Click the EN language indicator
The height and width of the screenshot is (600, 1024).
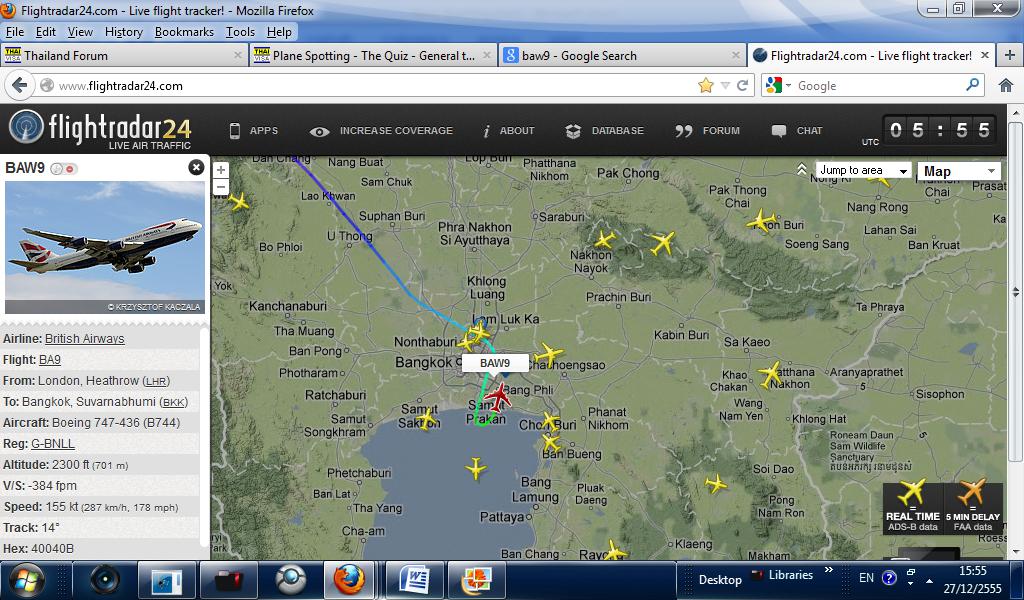[867, 578]
